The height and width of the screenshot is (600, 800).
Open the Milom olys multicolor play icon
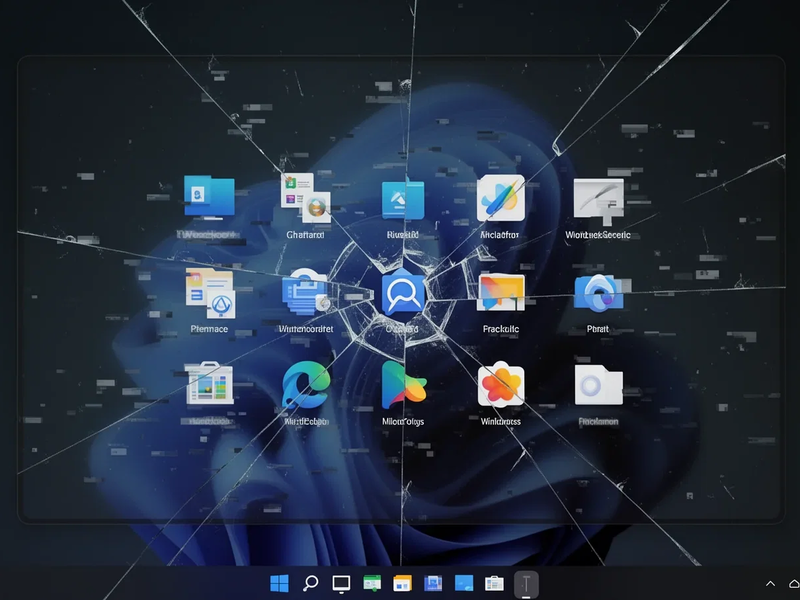[x=403, y=385]
